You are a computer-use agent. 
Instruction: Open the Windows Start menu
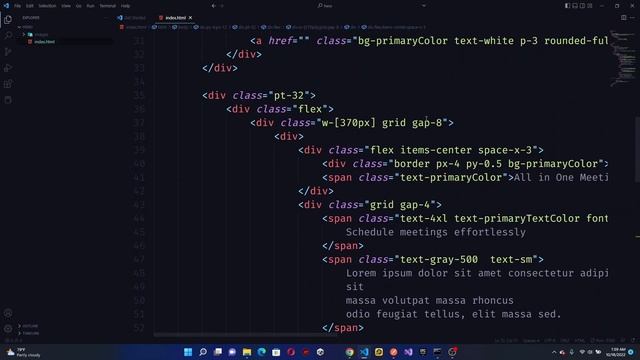pos(188,352)
